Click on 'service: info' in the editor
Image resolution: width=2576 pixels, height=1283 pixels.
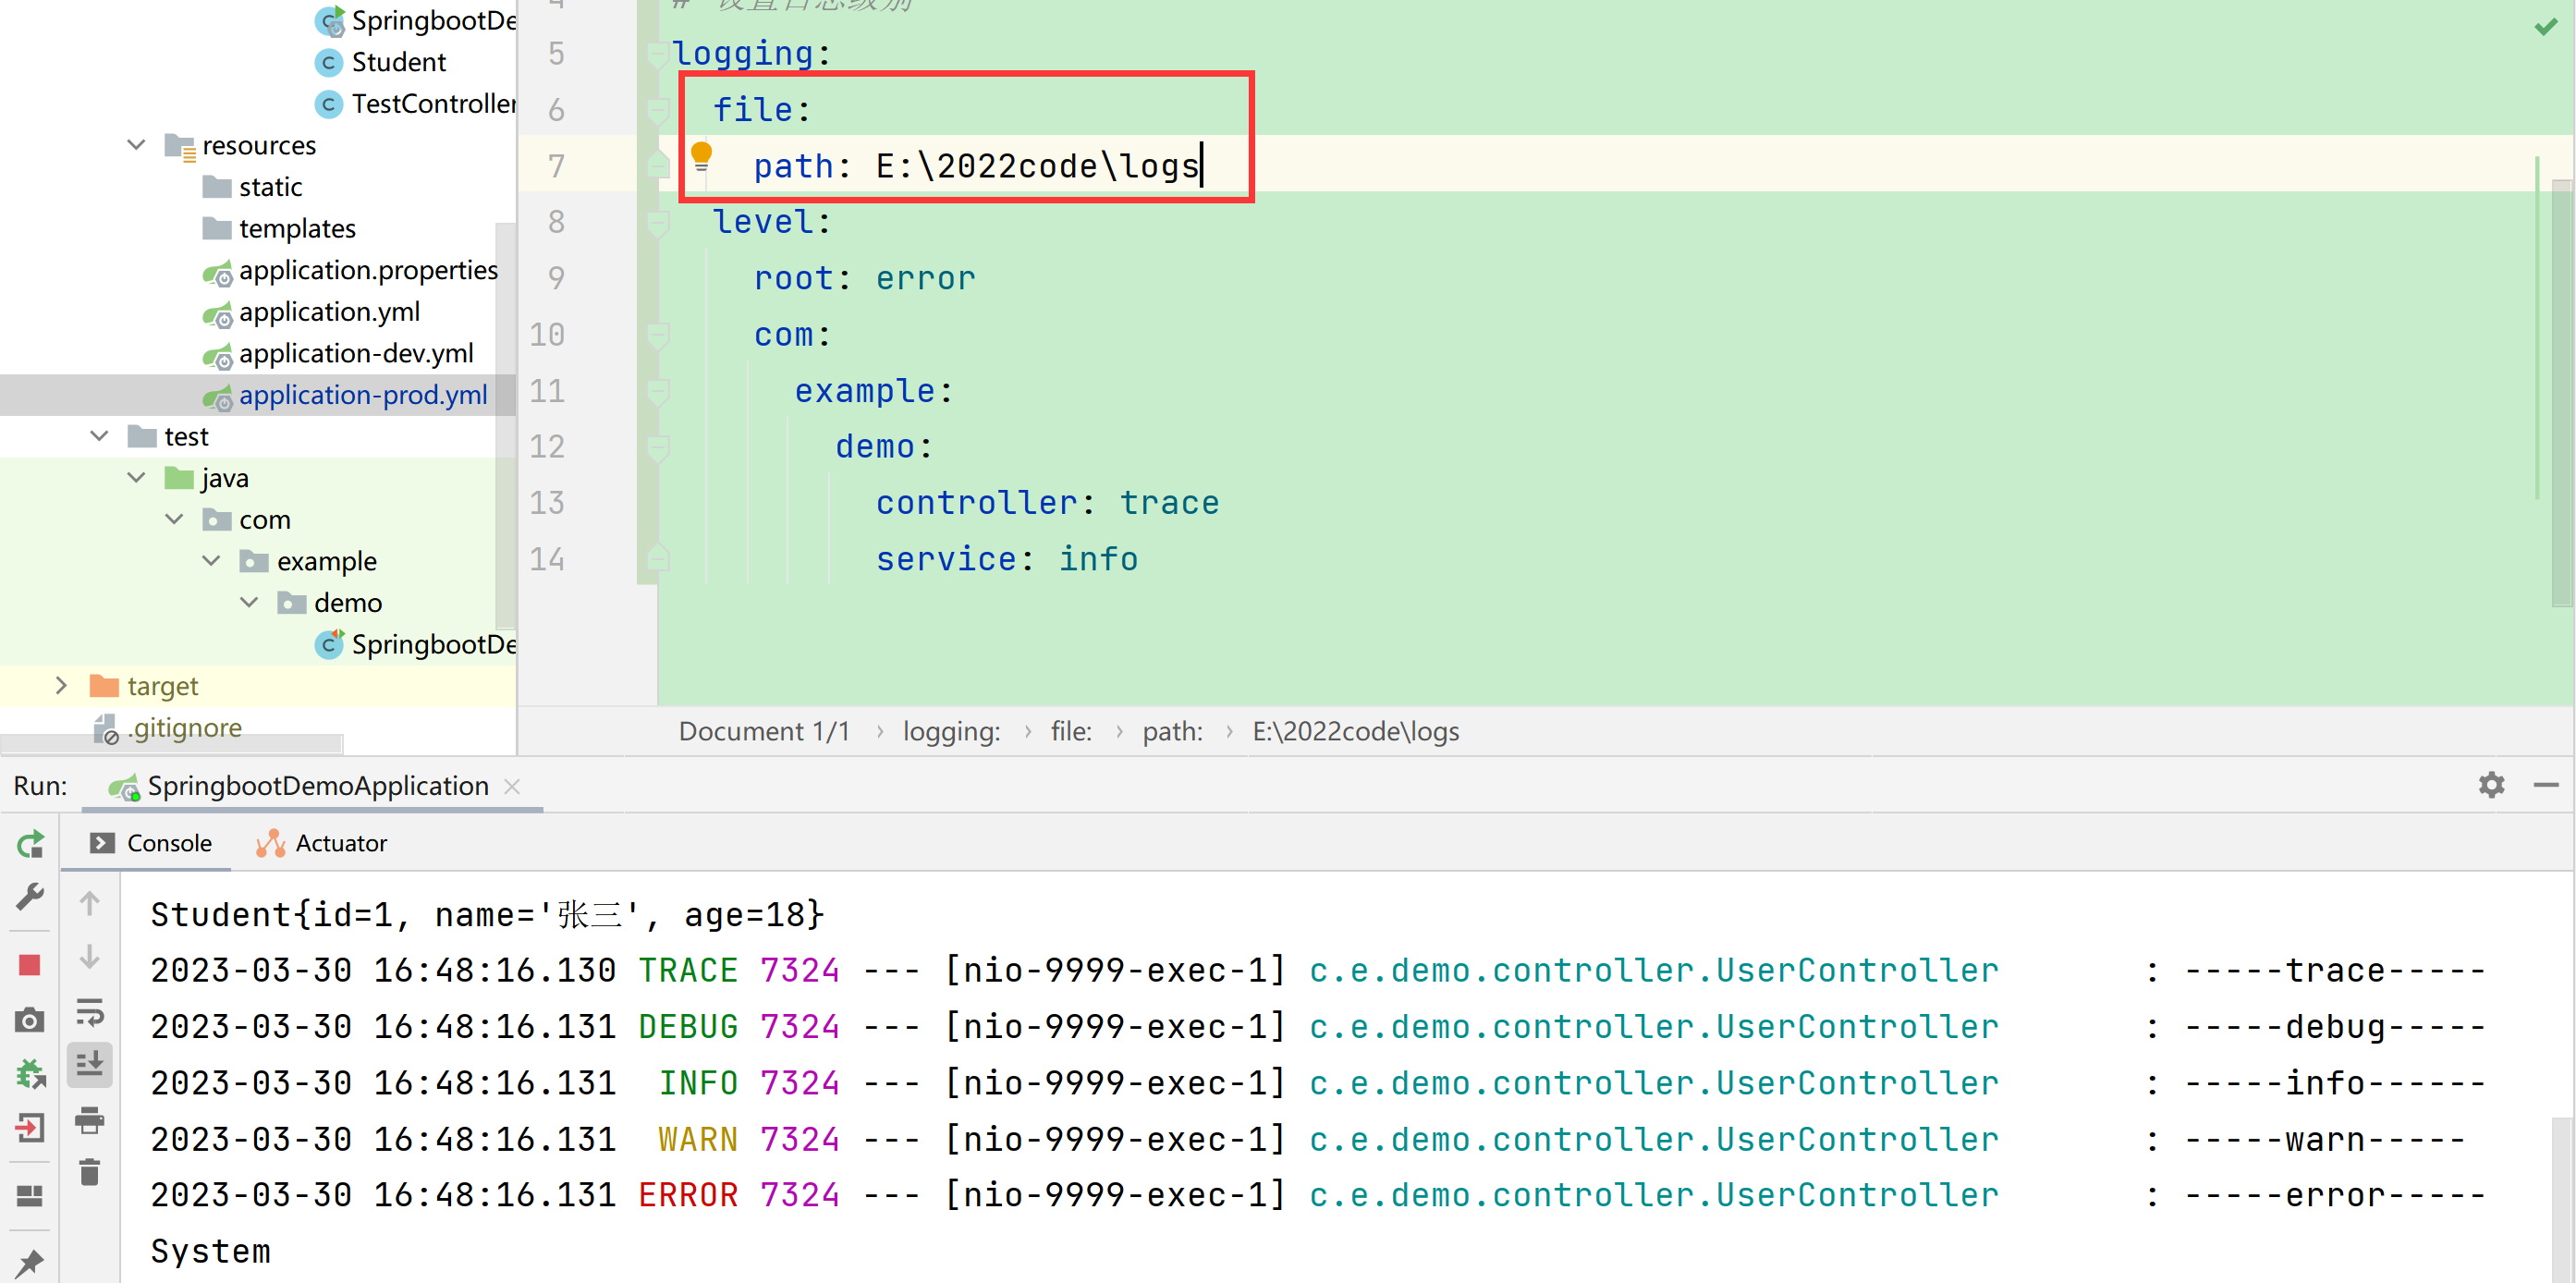pyautogui.click(x=1006, y=559)
